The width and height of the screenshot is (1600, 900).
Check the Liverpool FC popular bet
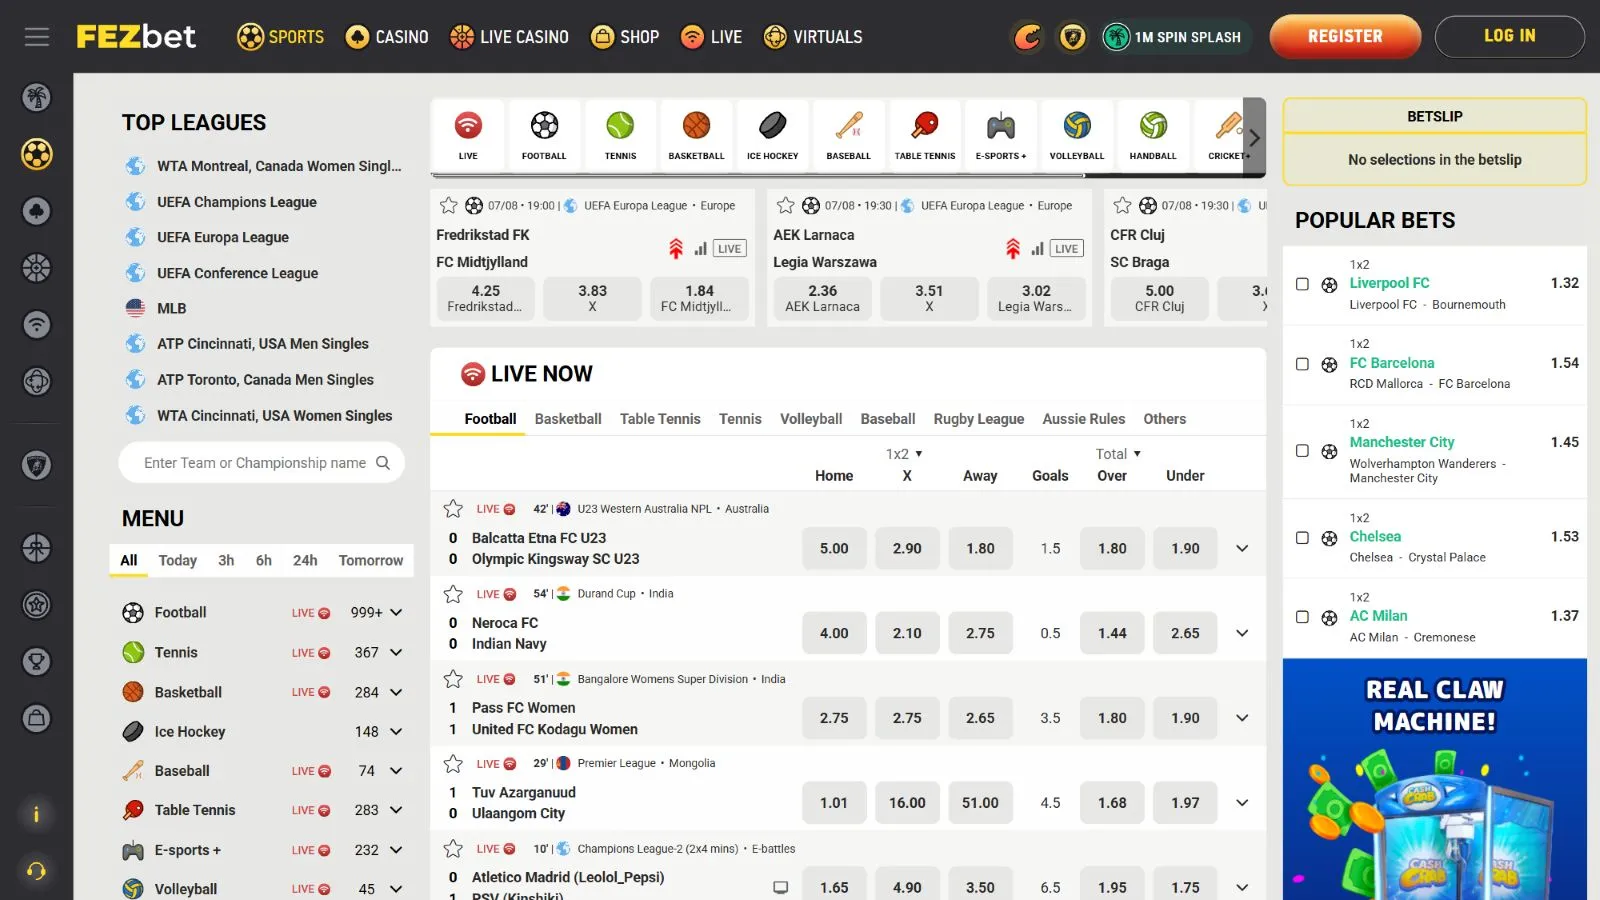(1302, 284)
